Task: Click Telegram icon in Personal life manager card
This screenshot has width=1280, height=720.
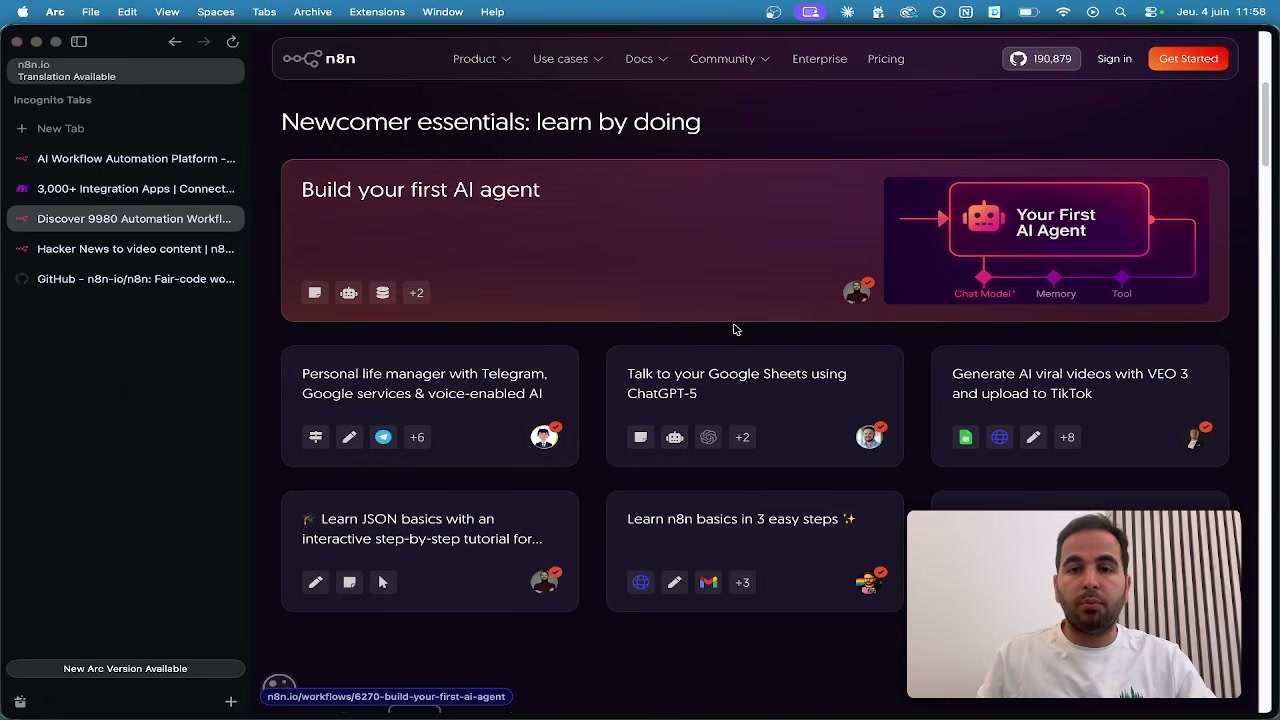Action: pyautogui.click(x=383, y=437)
